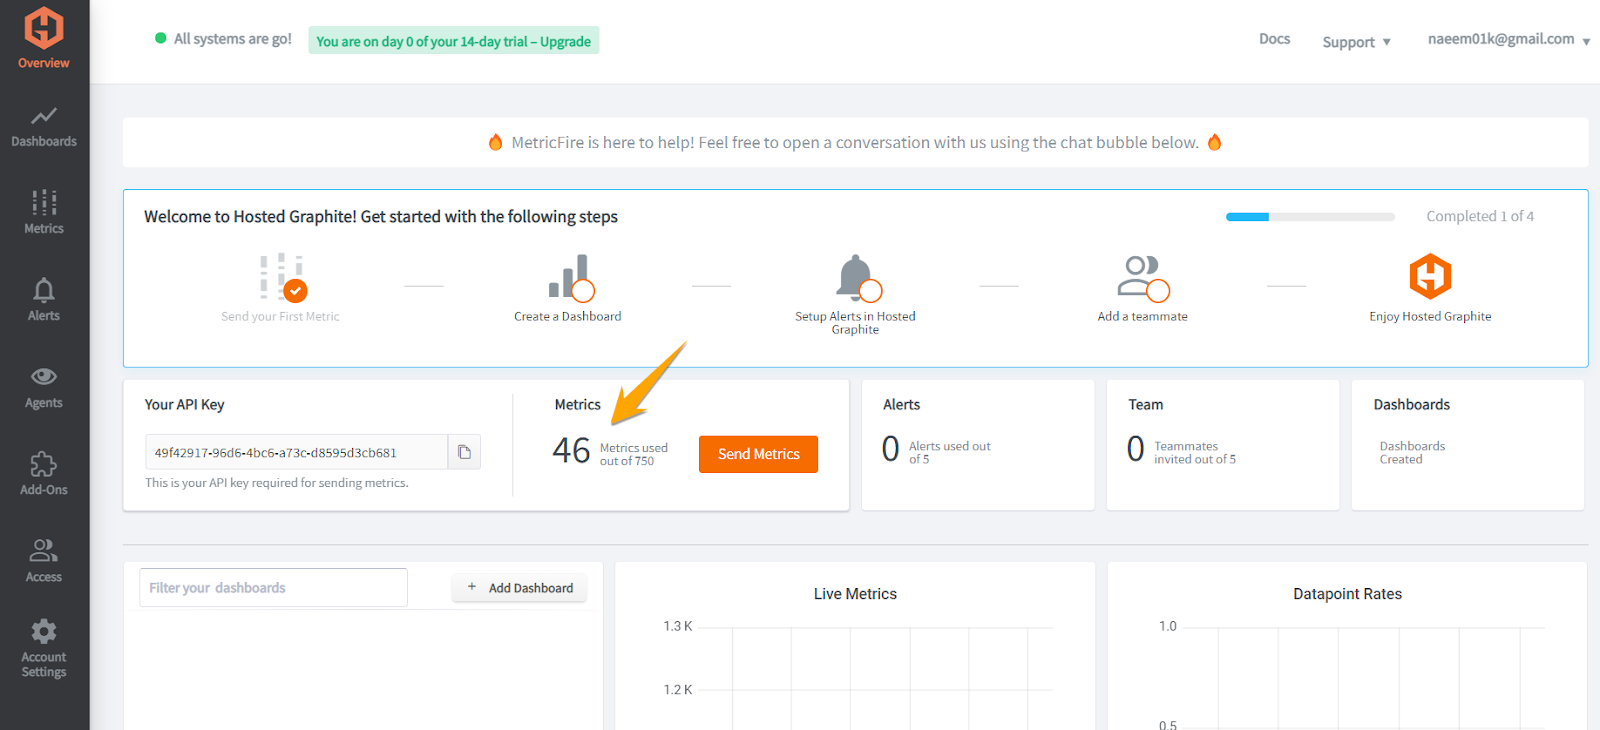
Task: Open the Docs link
Action: coord(1274,39)
